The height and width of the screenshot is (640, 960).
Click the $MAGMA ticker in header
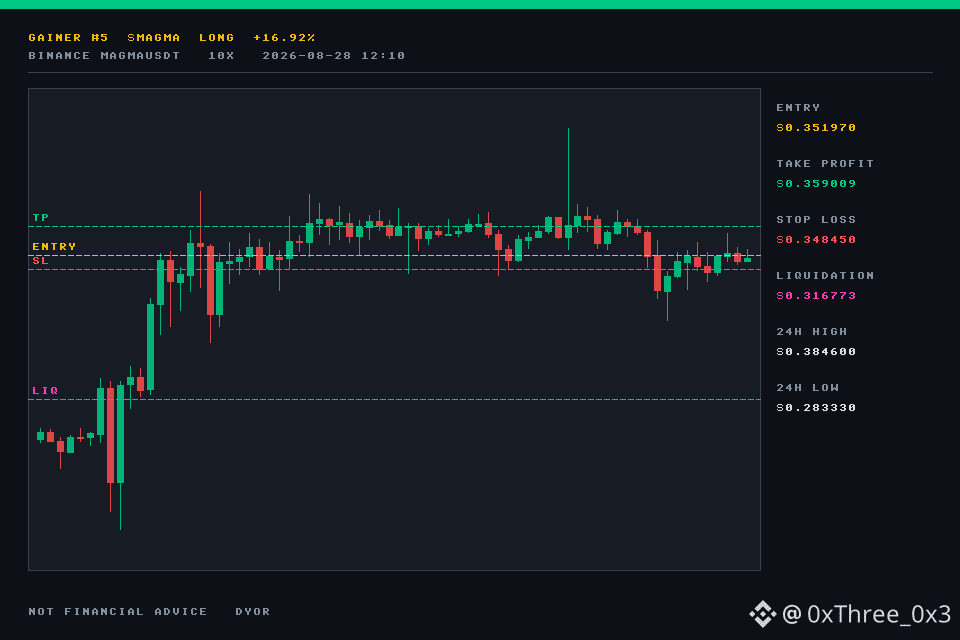(x=154, y=37)
